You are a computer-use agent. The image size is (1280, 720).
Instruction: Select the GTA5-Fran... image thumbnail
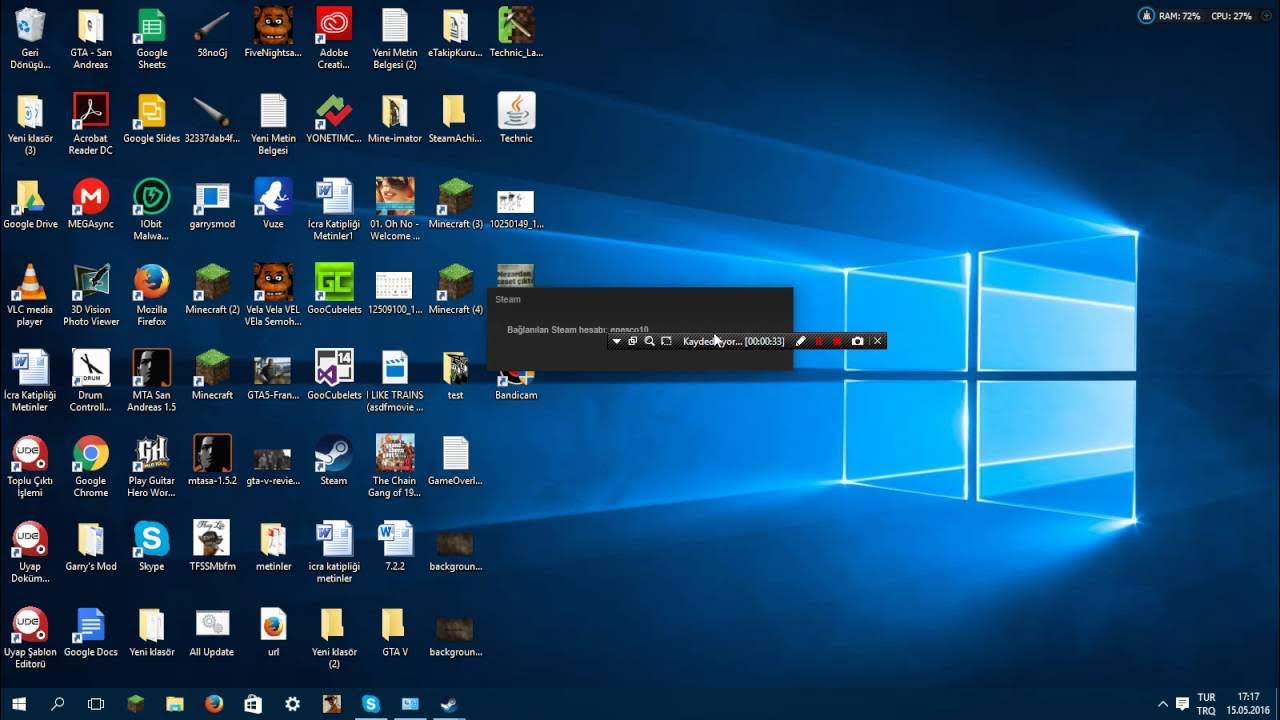pyautogui.click(x=273, y=375)
